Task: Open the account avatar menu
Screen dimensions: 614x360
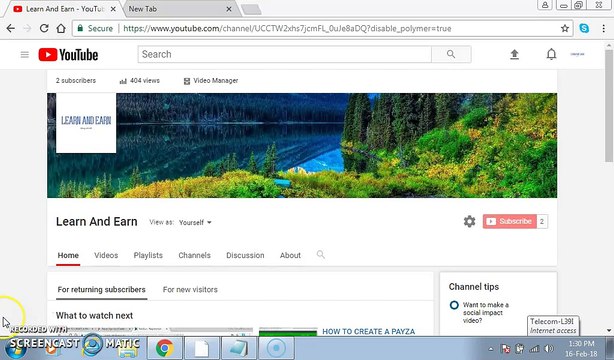Action: click(577, 54)
